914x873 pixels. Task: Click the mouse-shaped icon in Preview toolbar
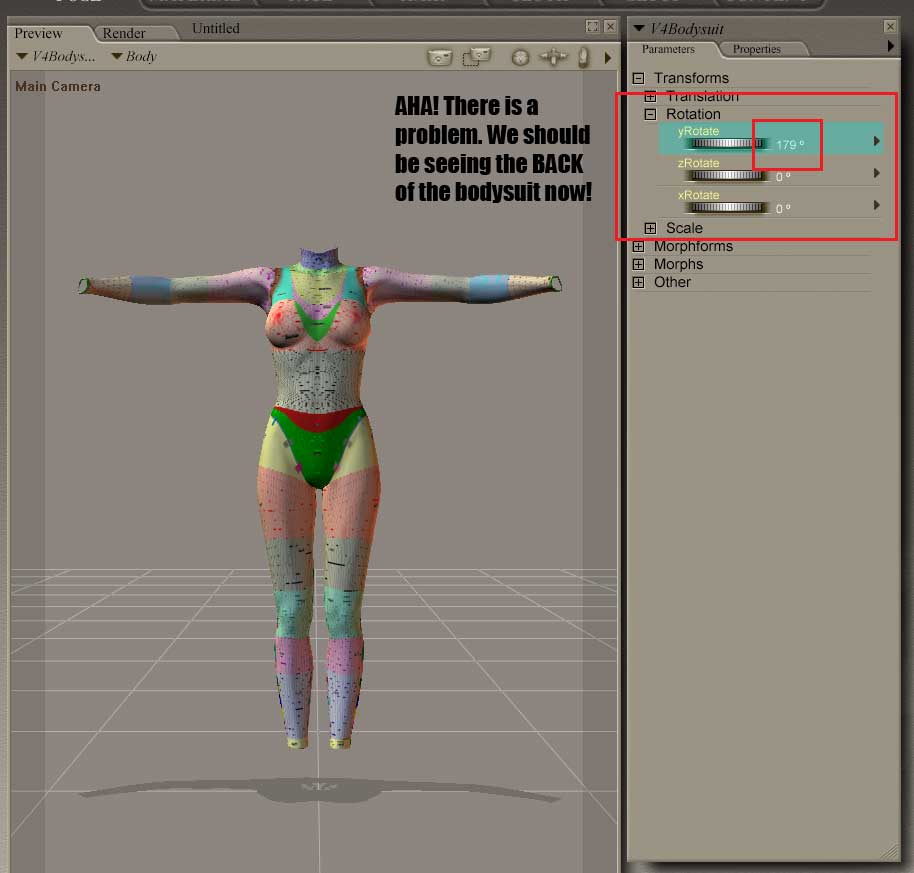583,57
